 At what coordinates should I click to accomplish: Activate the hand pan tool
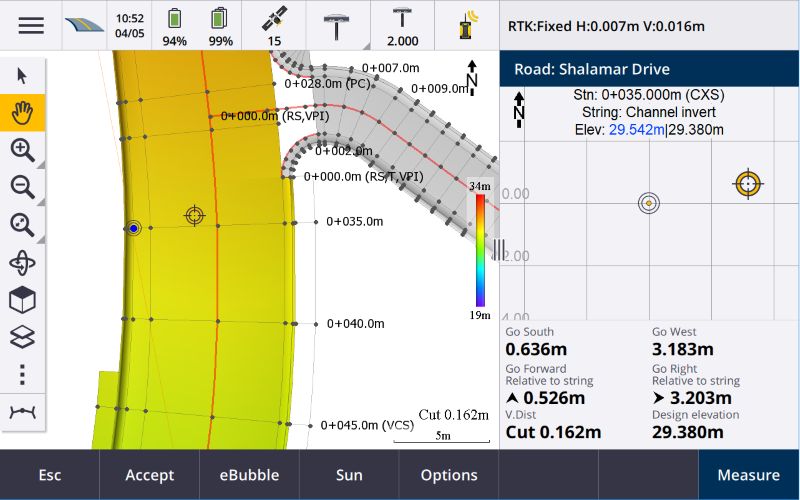tap(22, 113)
